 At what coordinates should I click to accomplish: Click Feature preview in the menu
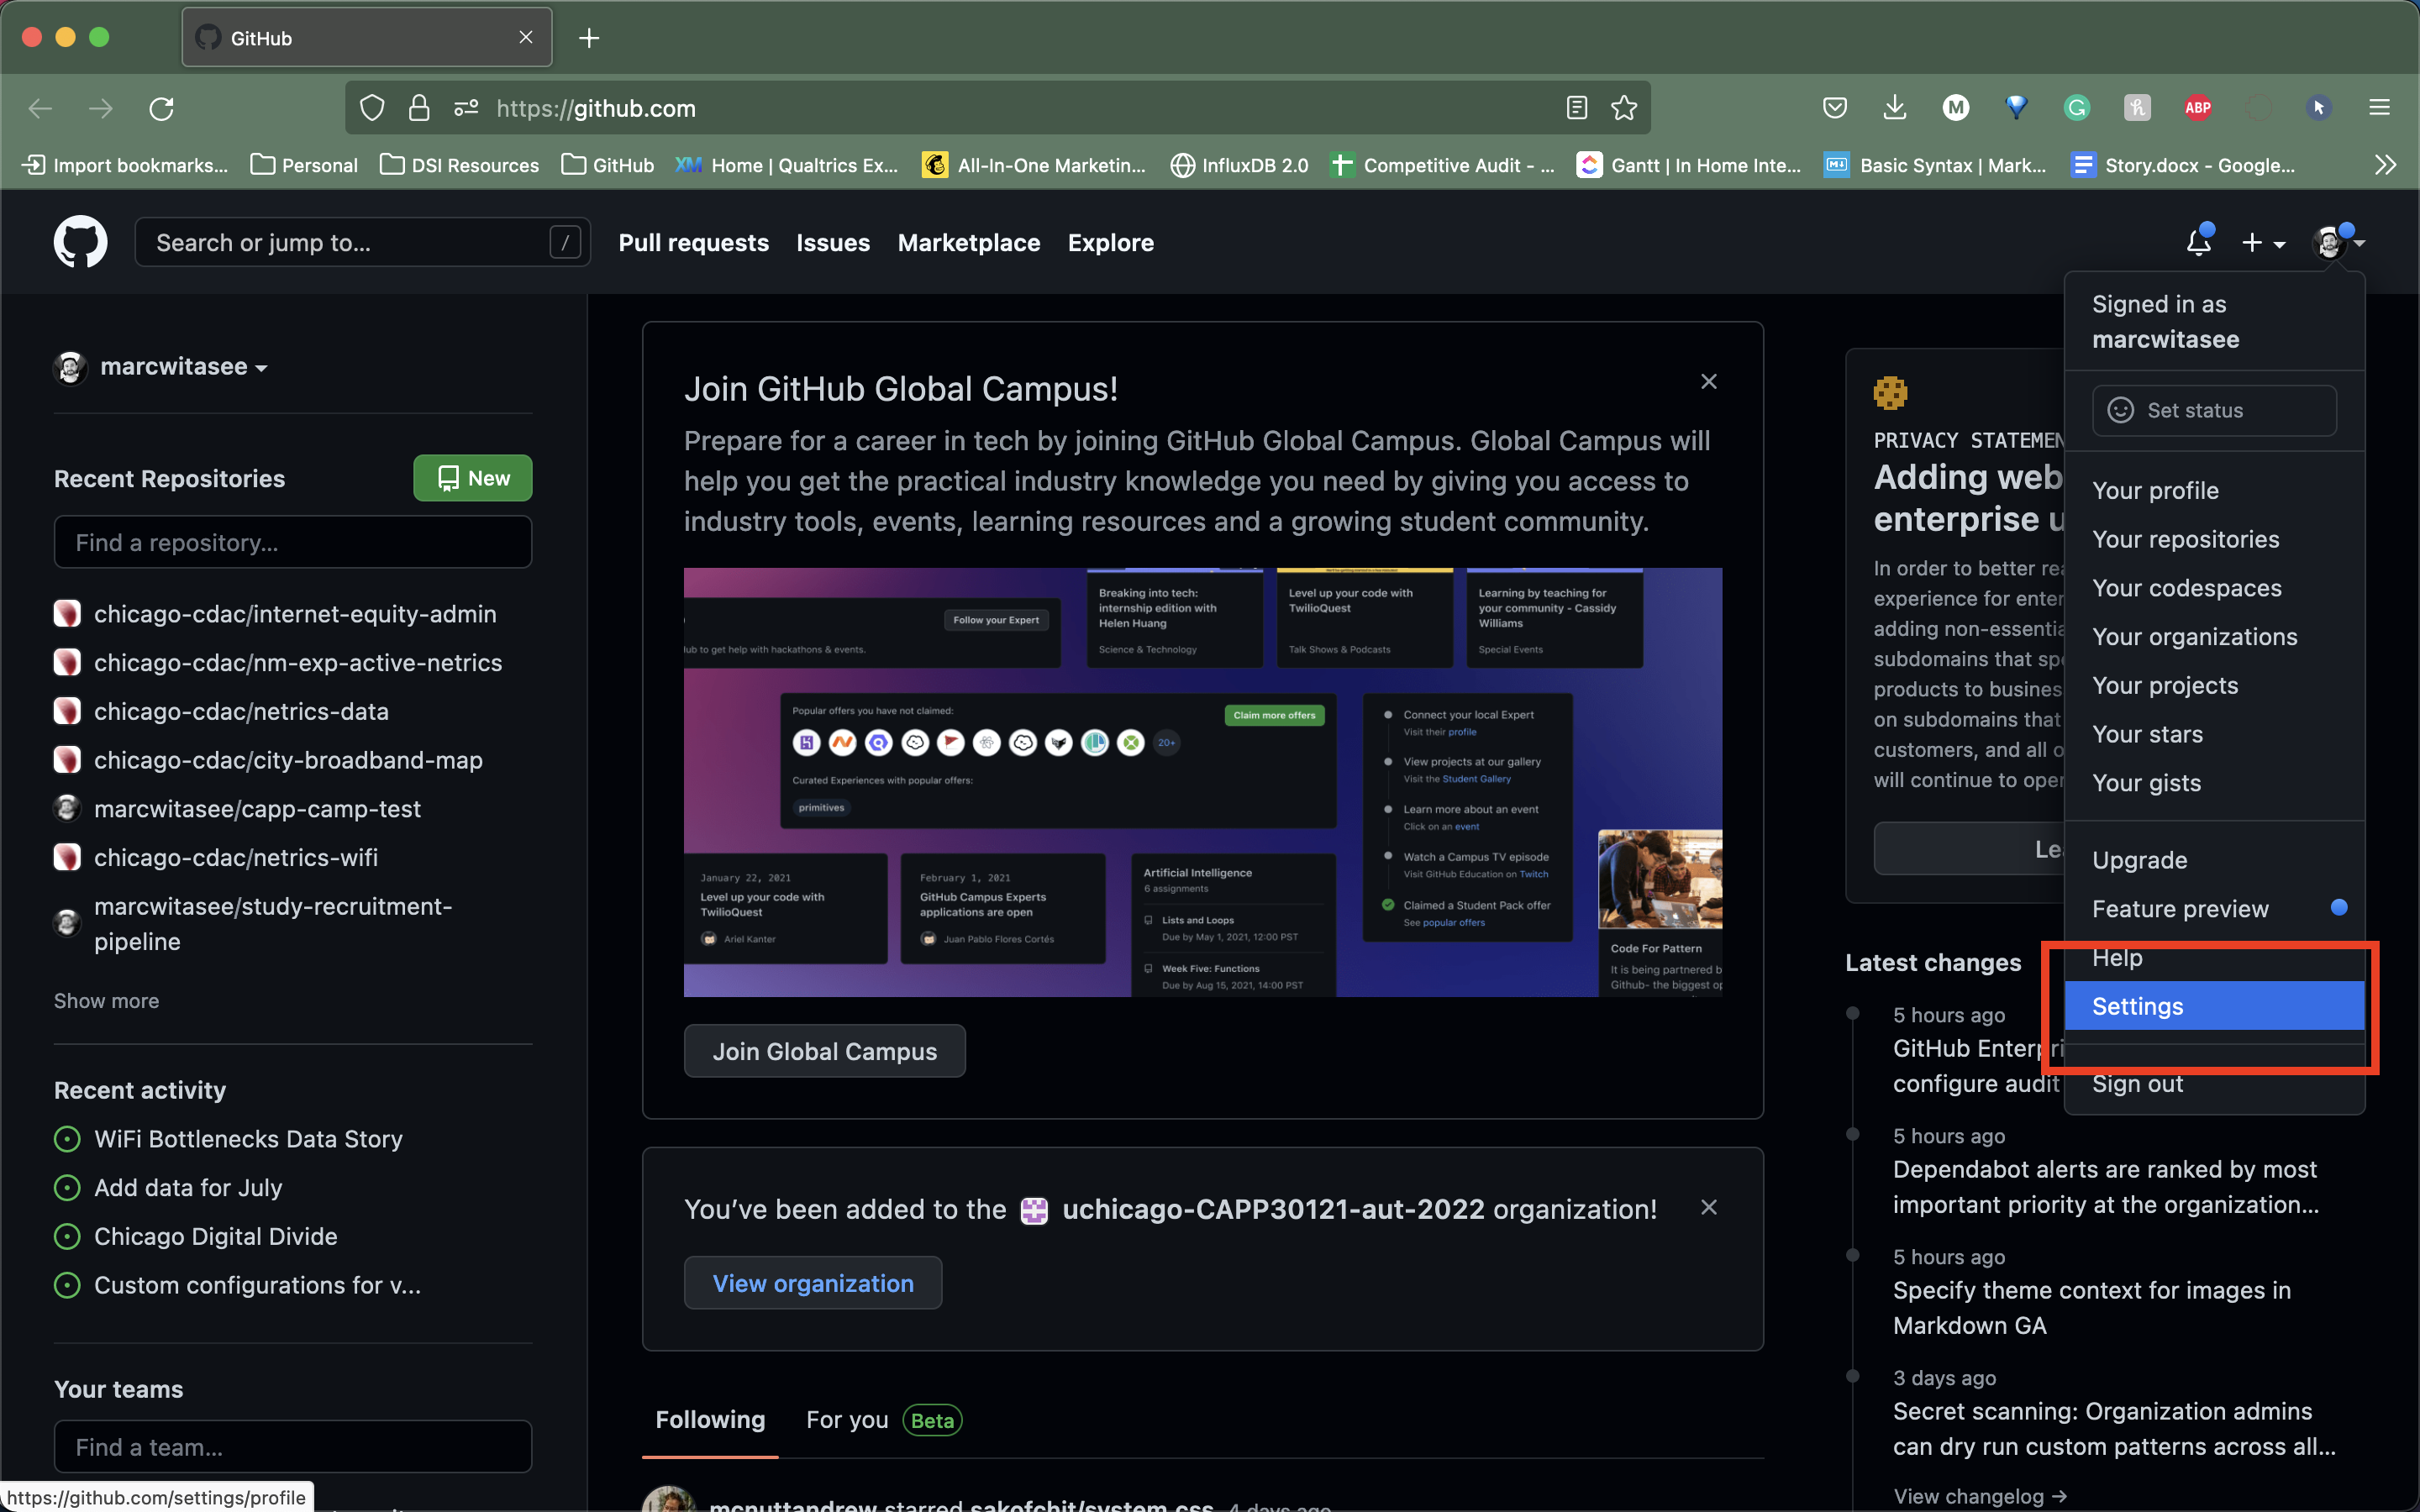pyautogui.click(x=2214, y=909)
